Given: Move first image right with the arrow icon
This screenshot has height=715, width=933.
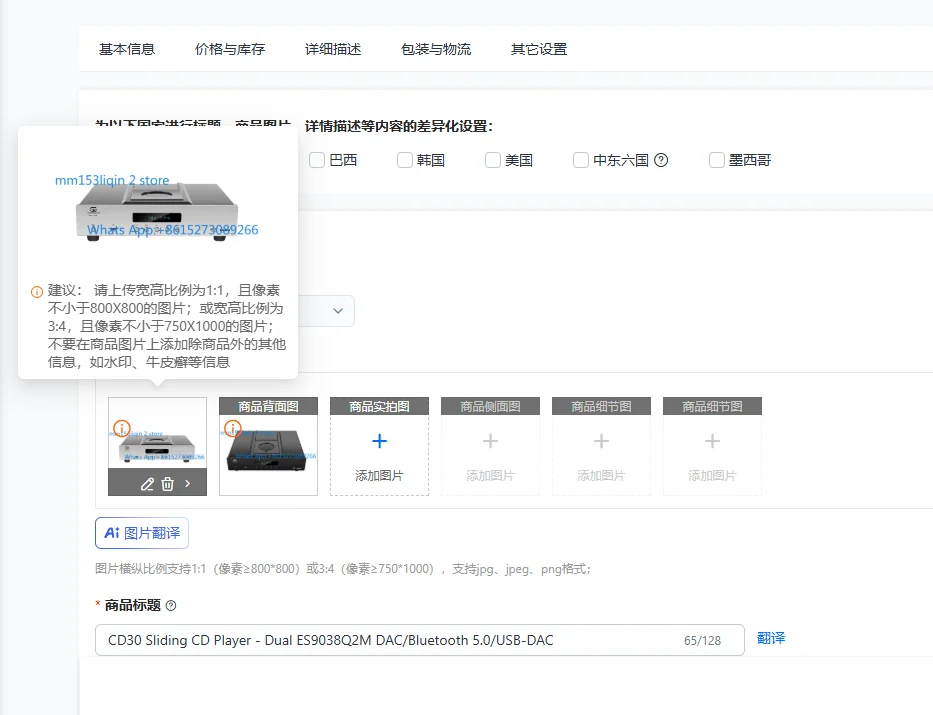Looking at the screenshot, I should click(187, 484).
